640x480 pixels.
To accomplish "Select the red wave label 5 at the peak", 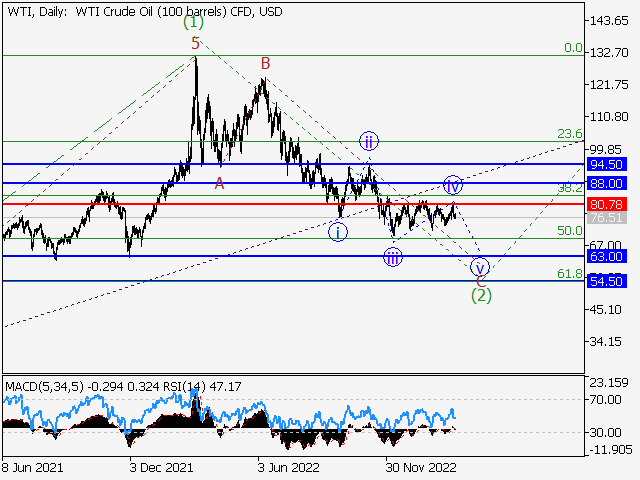I will click(x=196, y=43).
